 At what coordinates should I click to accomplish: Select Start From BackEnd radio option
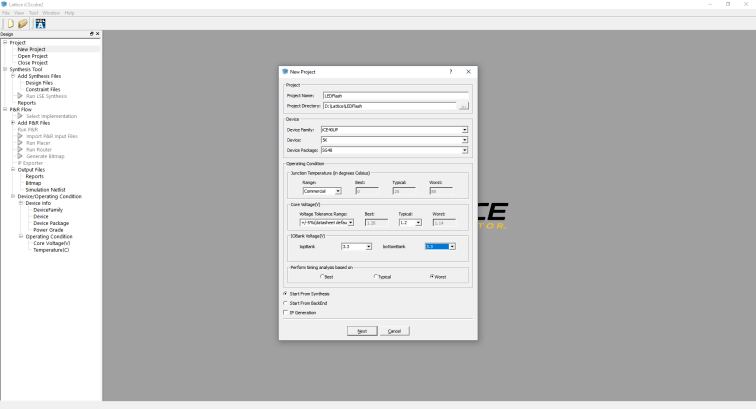click(x=284, y=303)
